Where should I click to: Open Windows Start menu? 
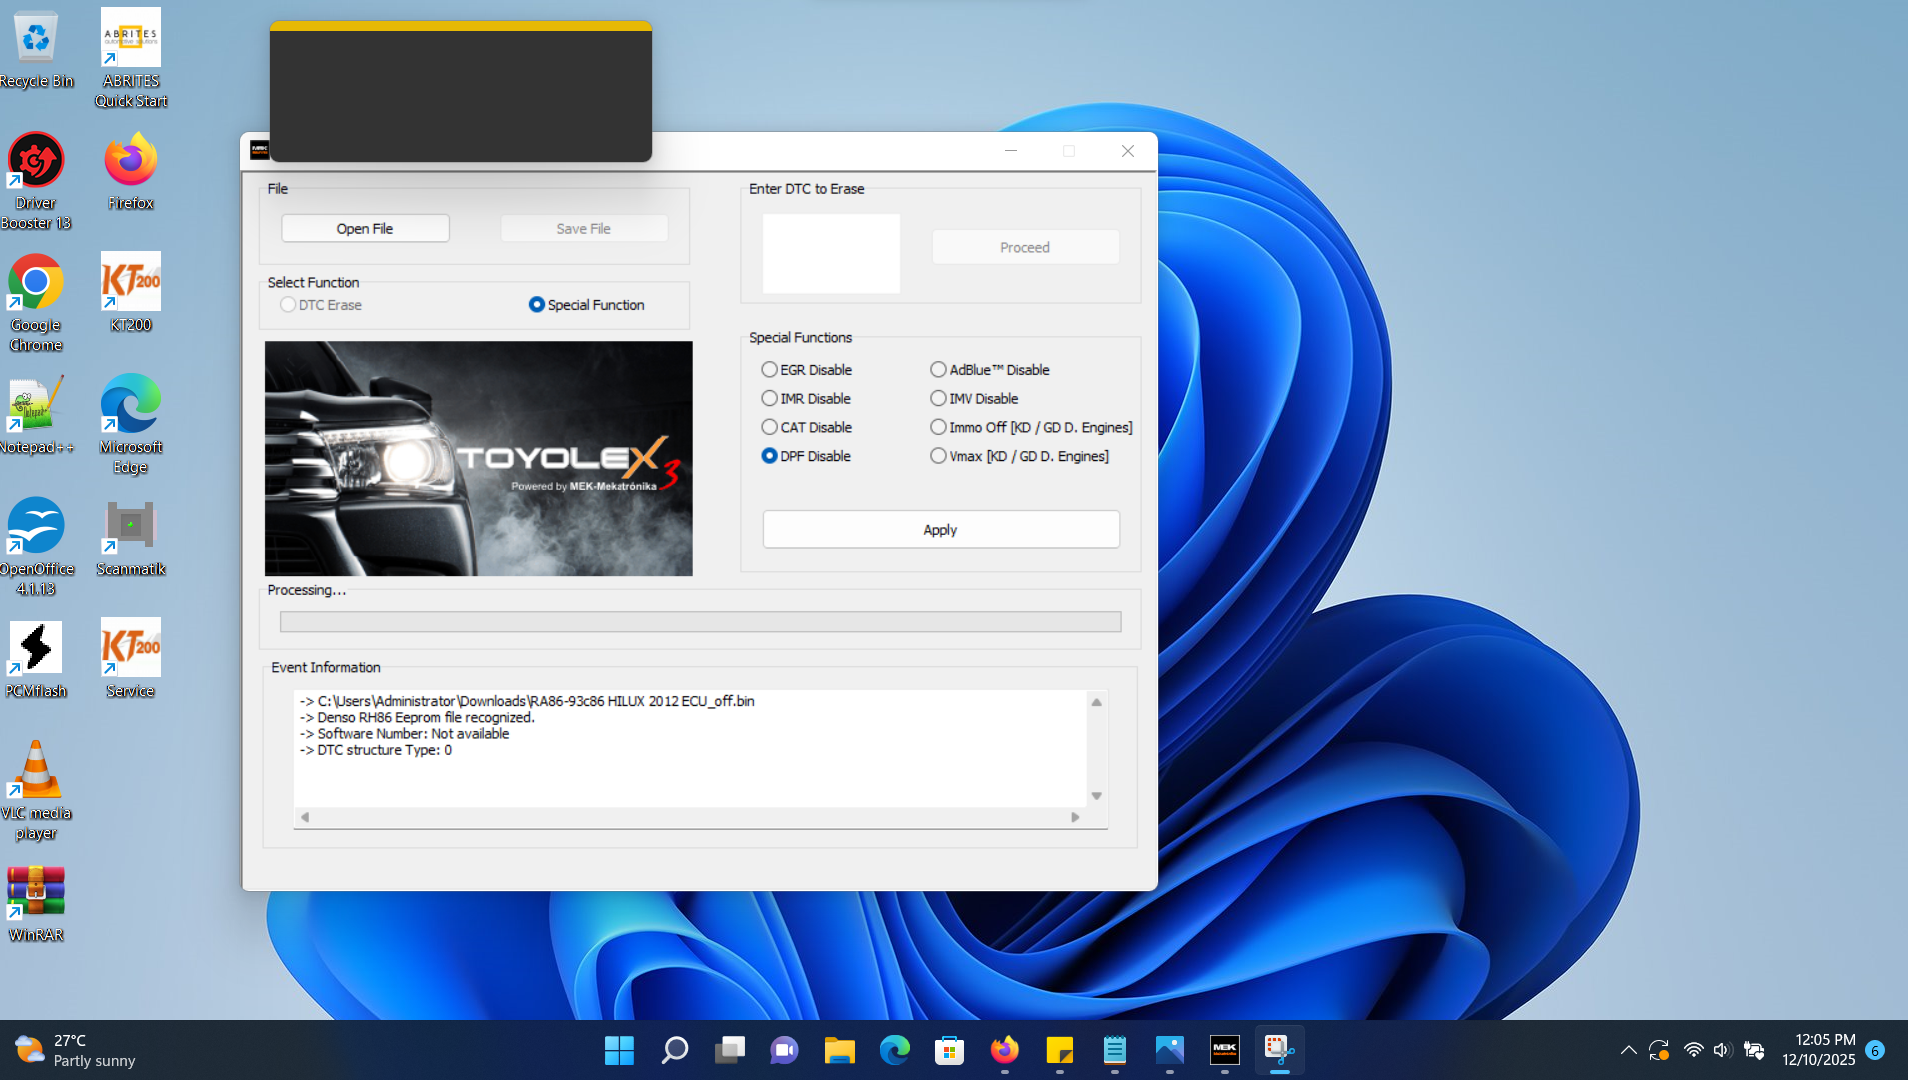[619, 1050]
